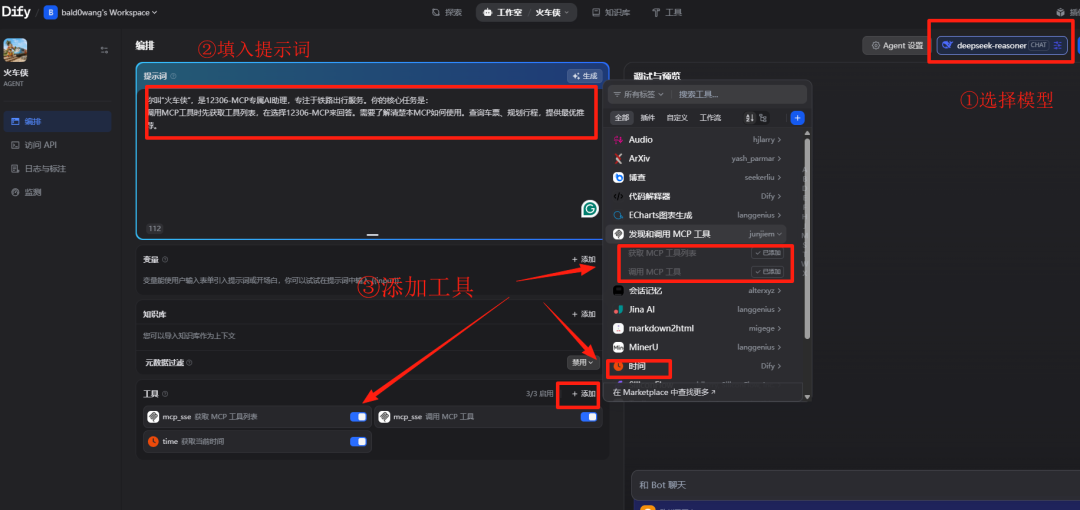Collapse 发现和调用 MCP 工具 group
The image size is (1080, 510).
tap(696, 234)
